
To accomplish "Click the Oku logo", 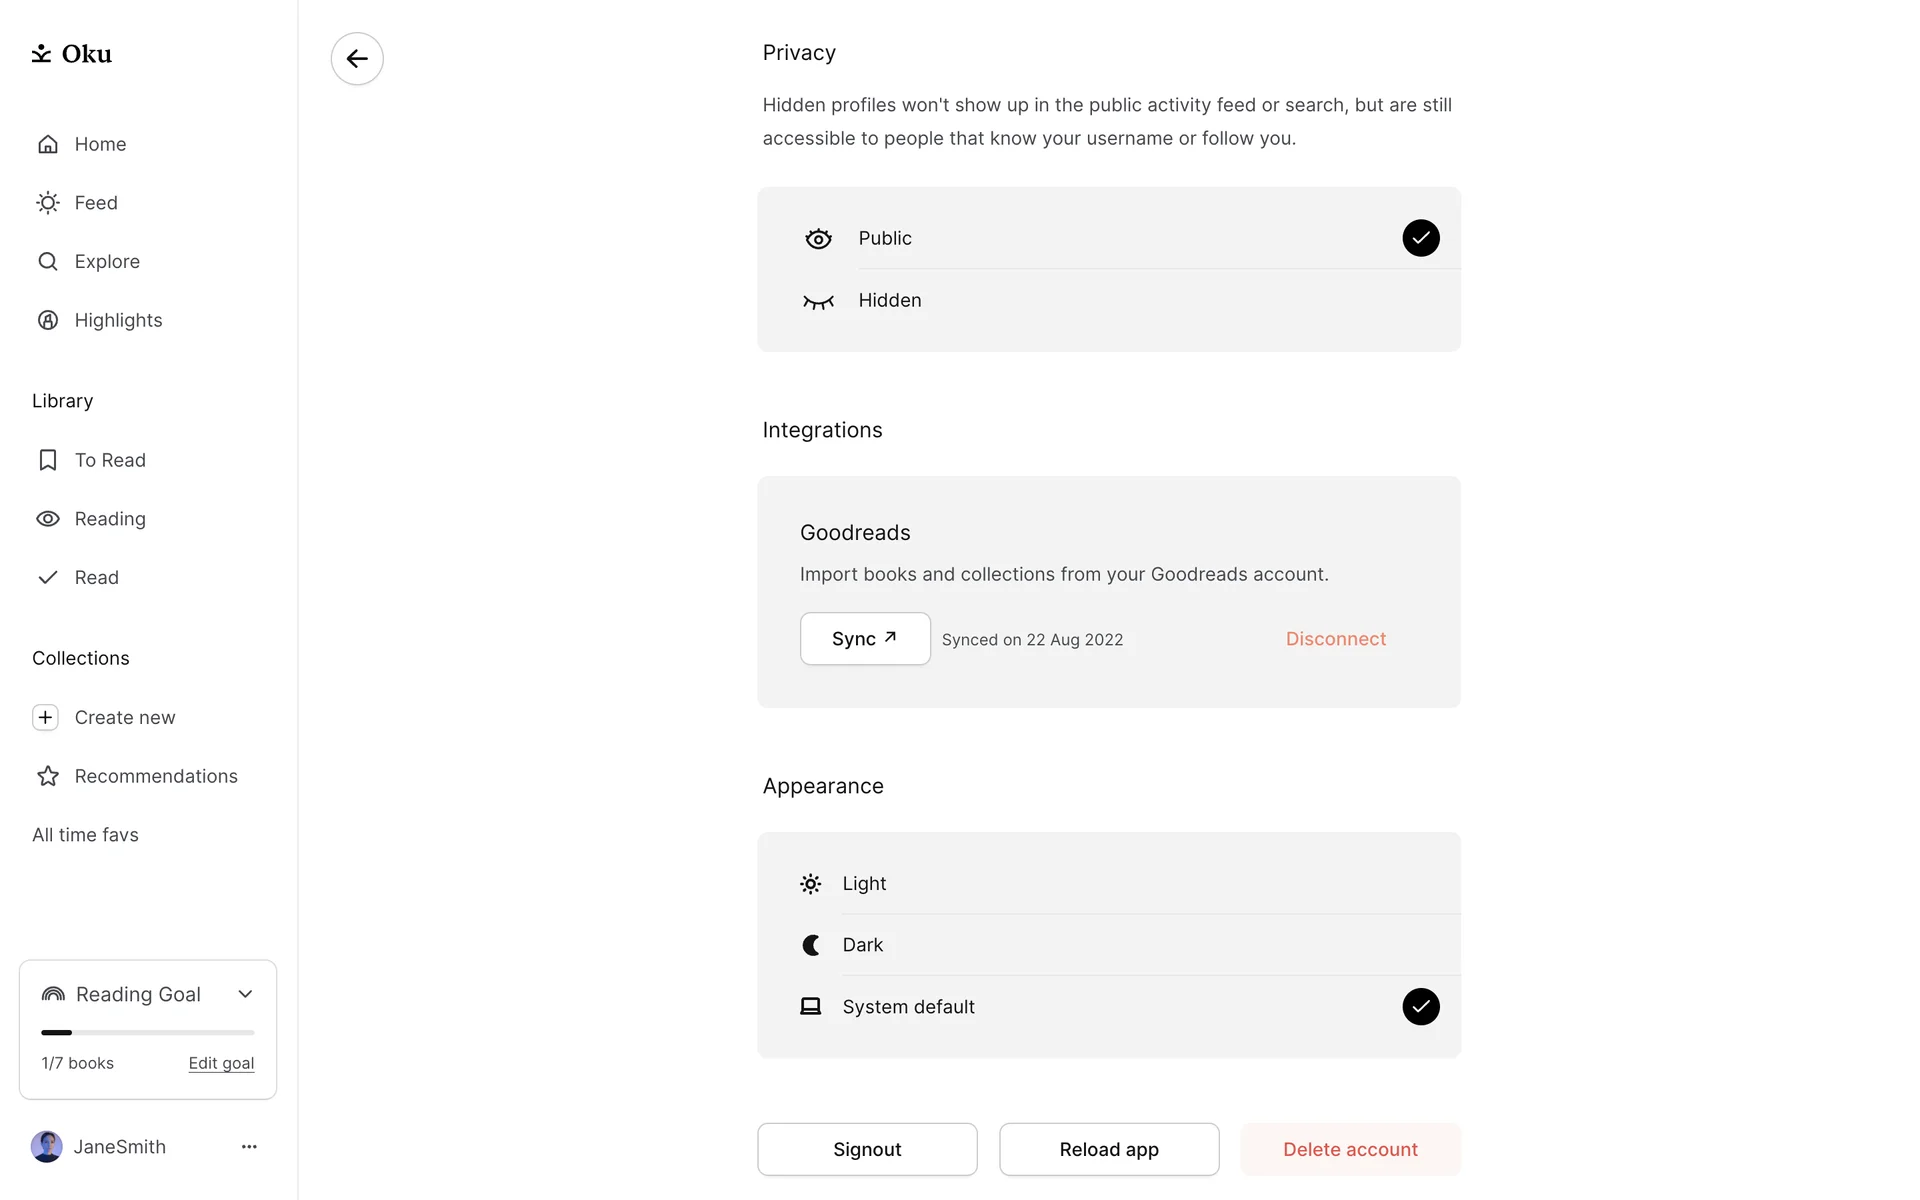I will pyautogui.click(x=71, y=54).
